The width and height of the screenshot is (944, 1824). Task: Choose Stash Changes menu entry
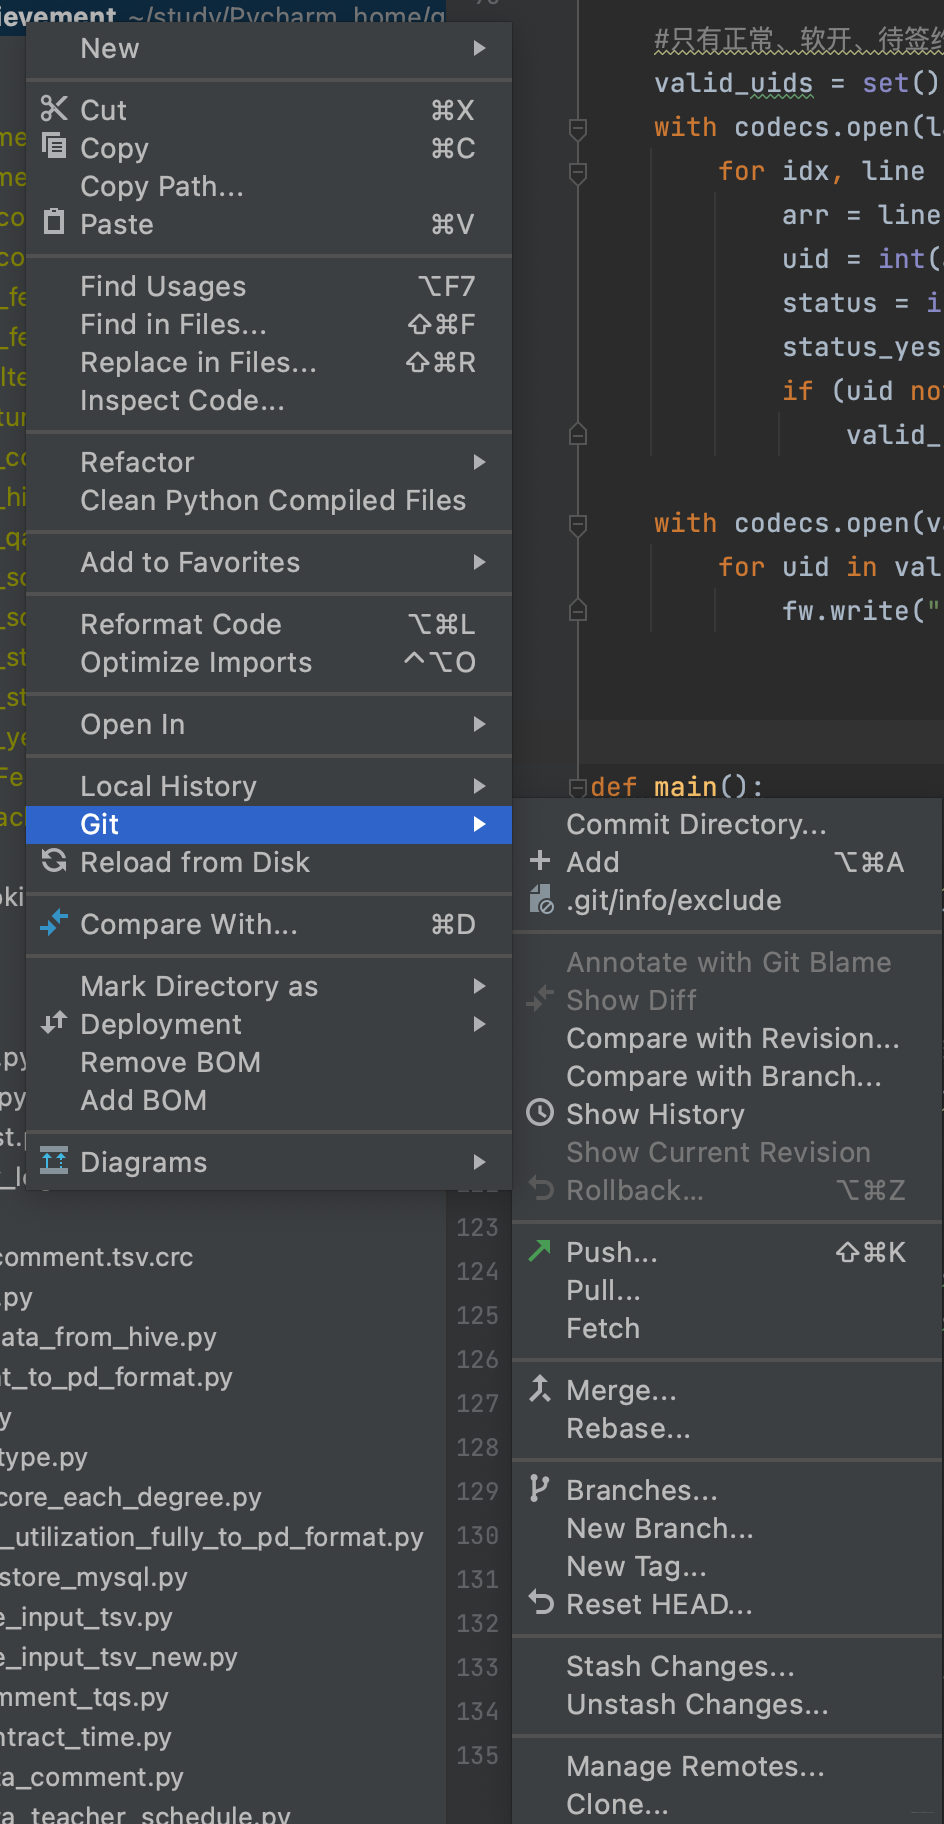pyautogui.click(x=680, y=1666)
